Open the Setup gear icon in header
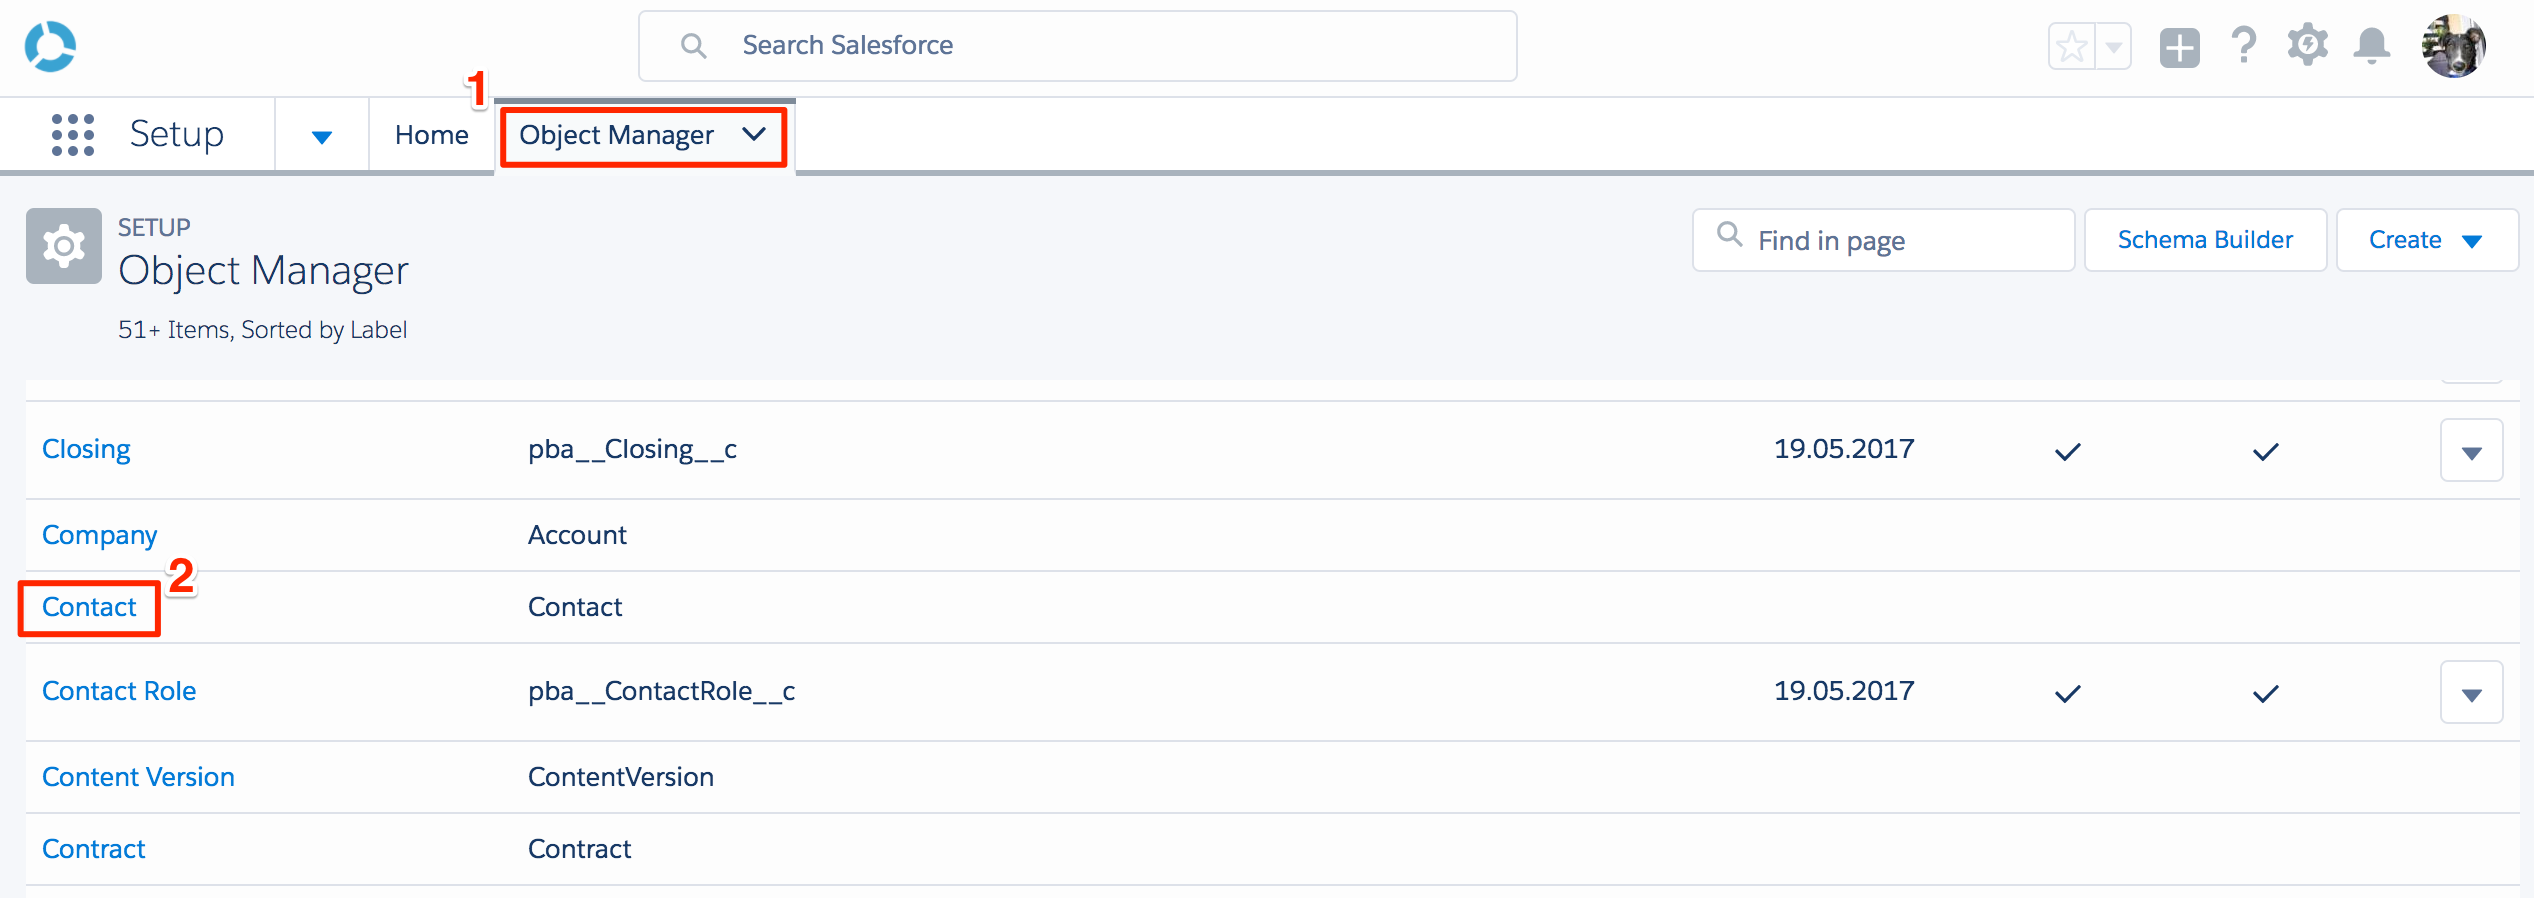 tap(2308, 46)
